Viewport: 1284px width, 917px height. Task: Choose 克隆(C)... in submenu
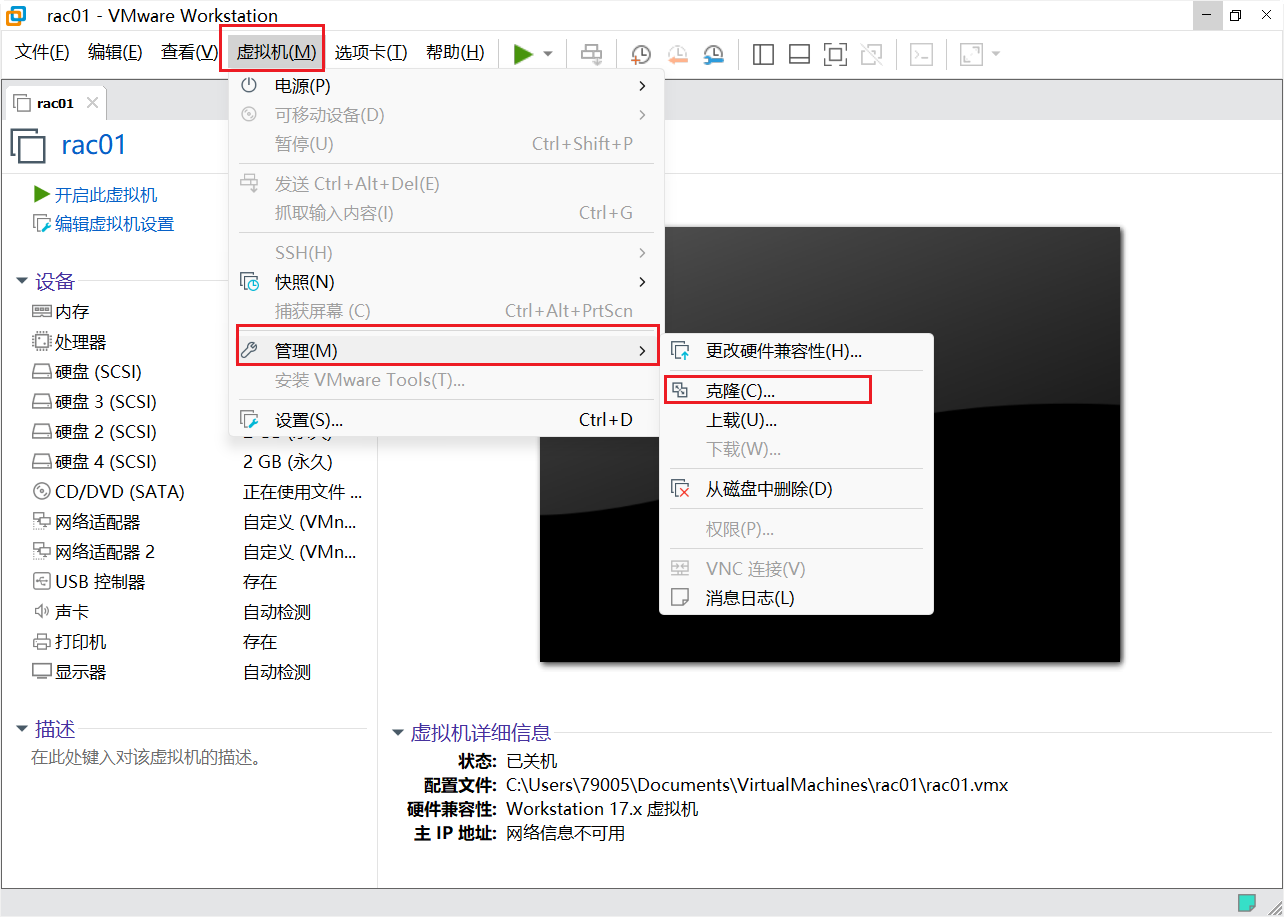(796, 391)
